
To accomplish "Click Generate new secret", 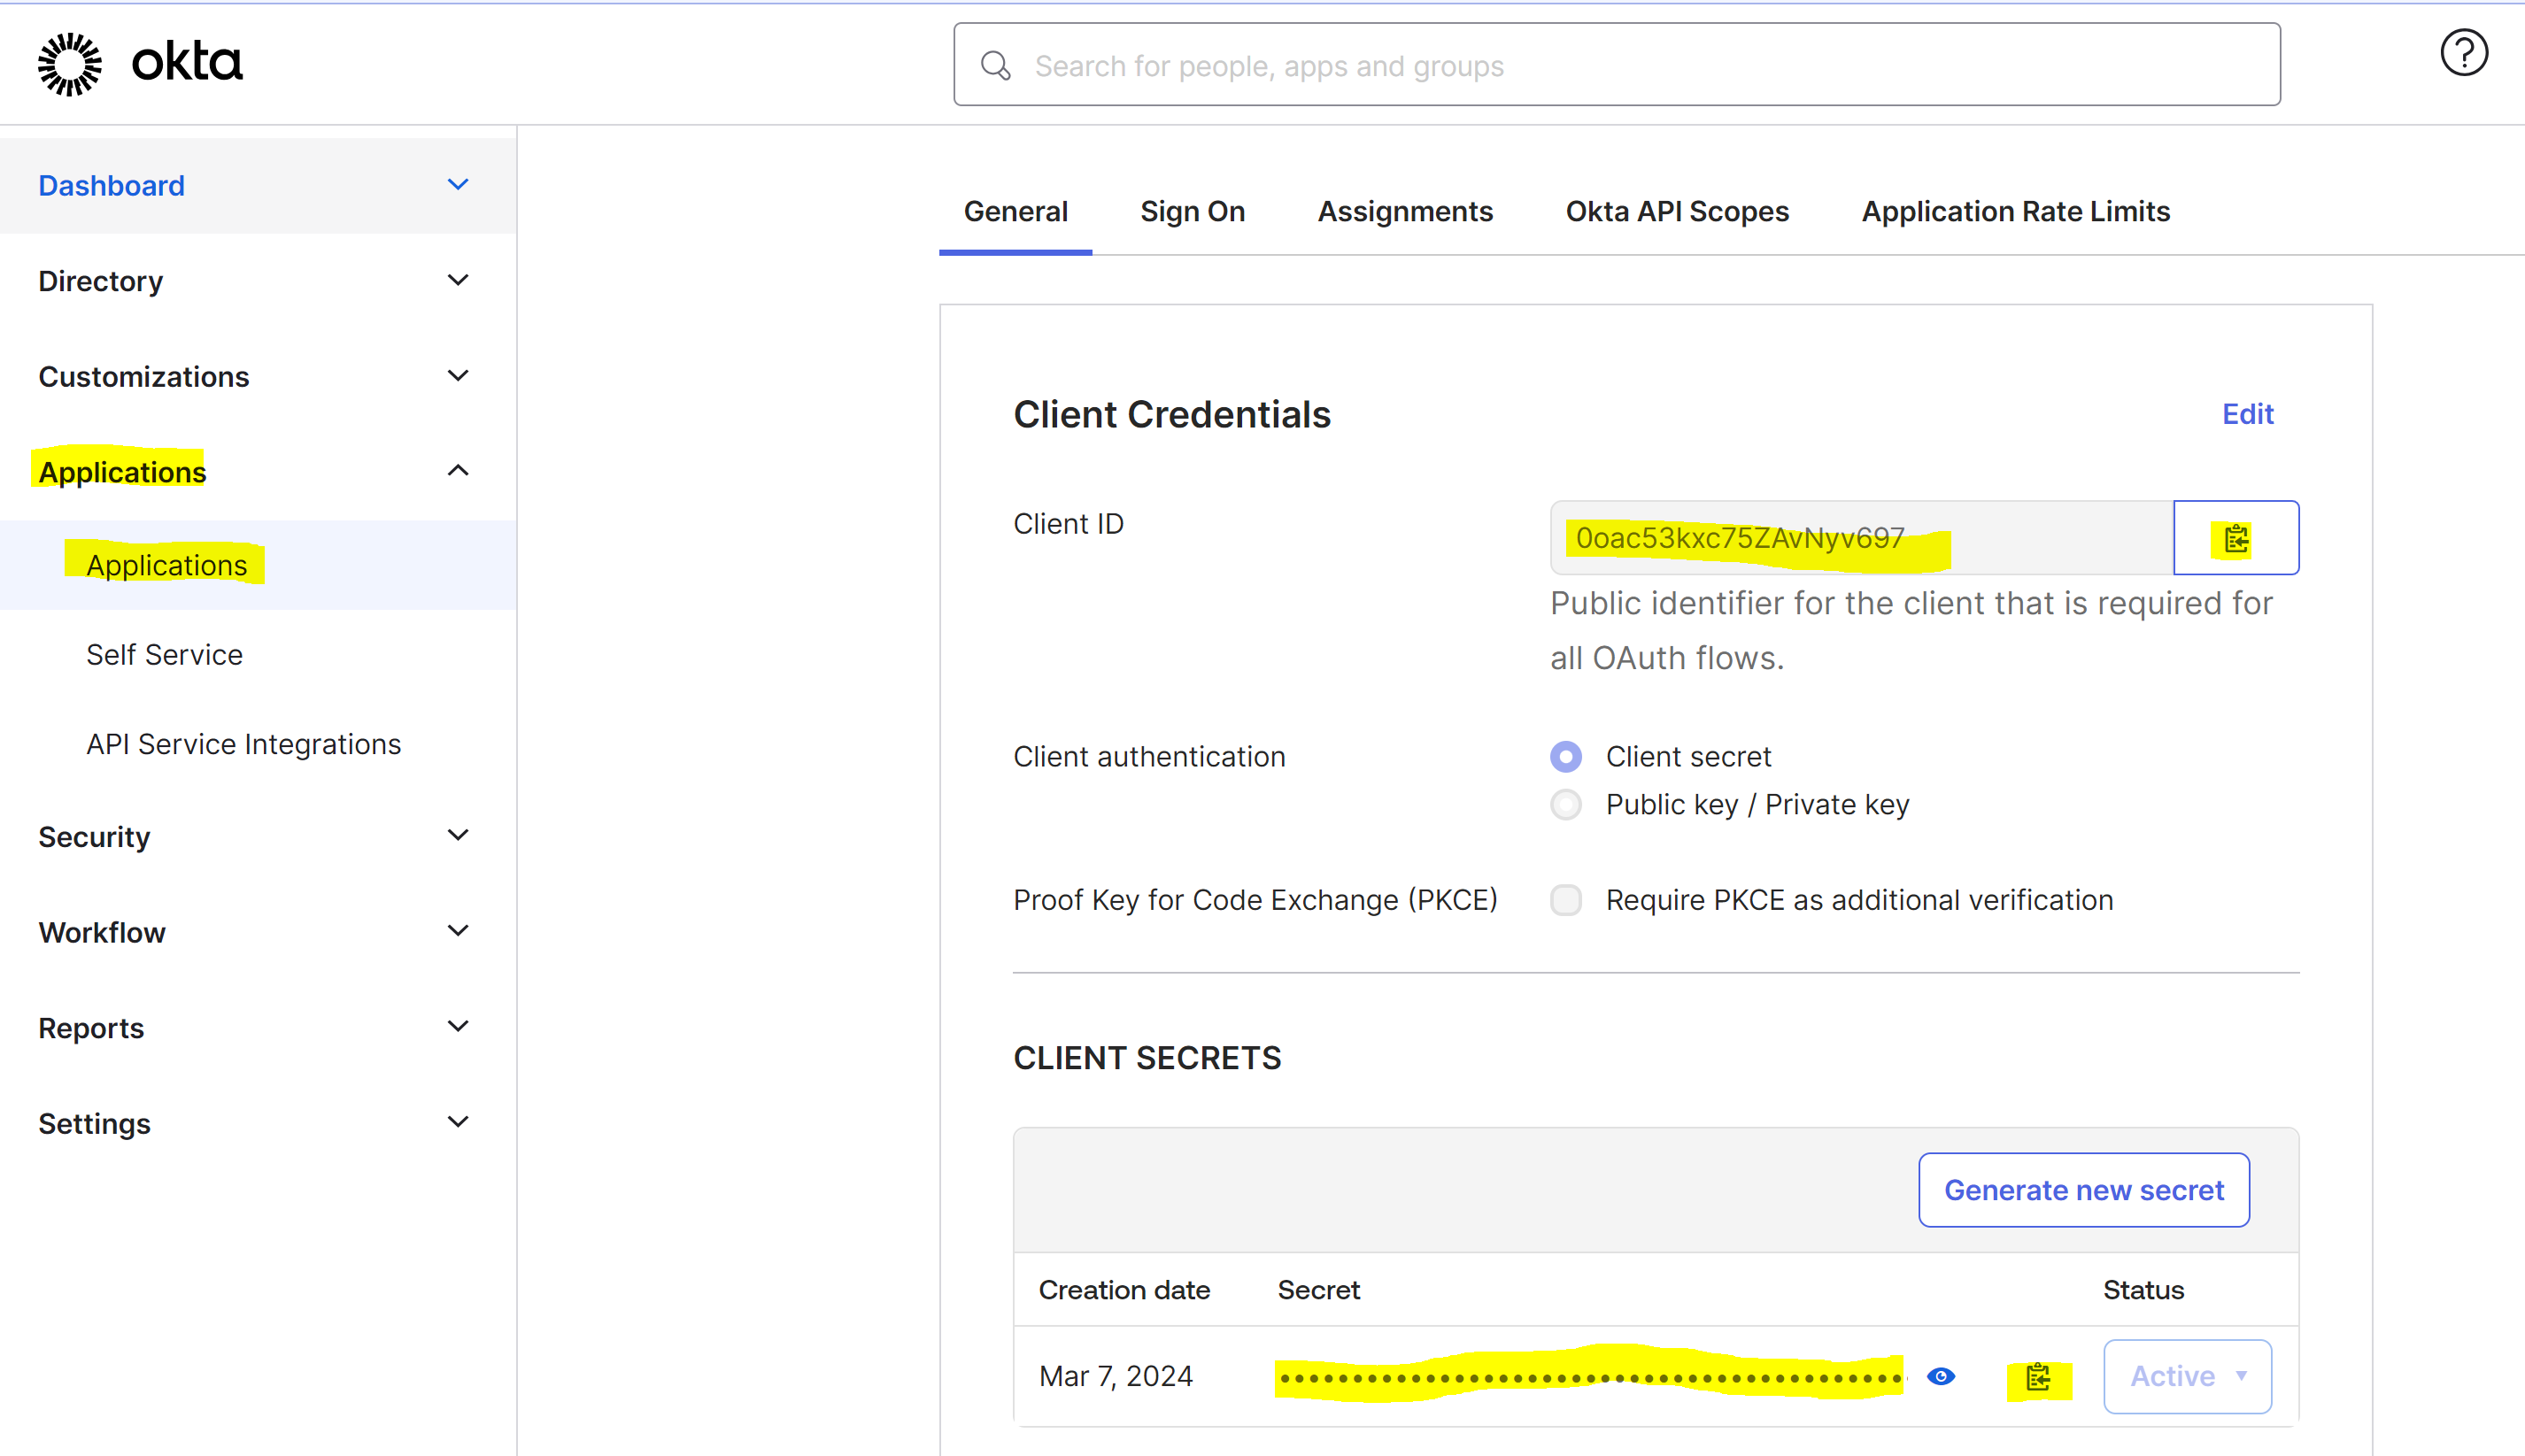I will [2083, 1189].
